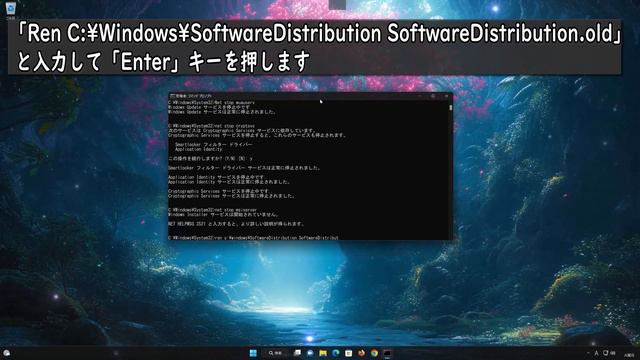Maximize the Command Prompt window
This screenshot has height=360, width=640.
tap(433, 96)
